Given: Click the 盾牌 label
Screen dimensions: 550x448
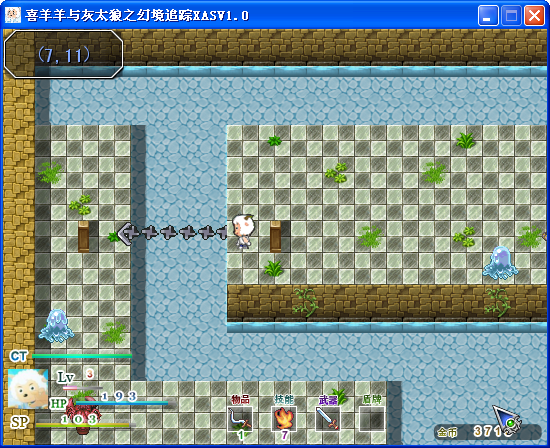Looking at the screenshot, I should click(x=372, y=400).
